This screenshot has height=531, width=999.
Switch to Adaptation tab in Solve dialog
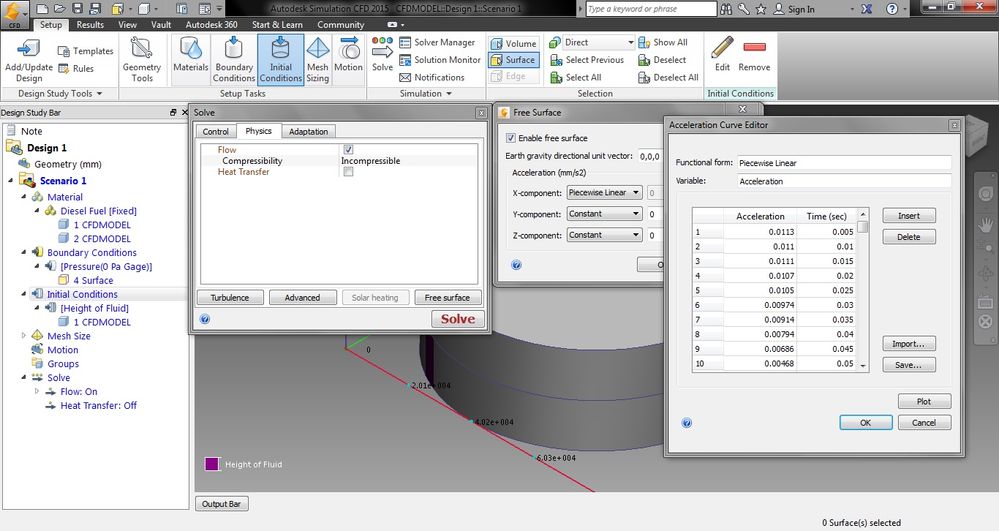[308, 131]
